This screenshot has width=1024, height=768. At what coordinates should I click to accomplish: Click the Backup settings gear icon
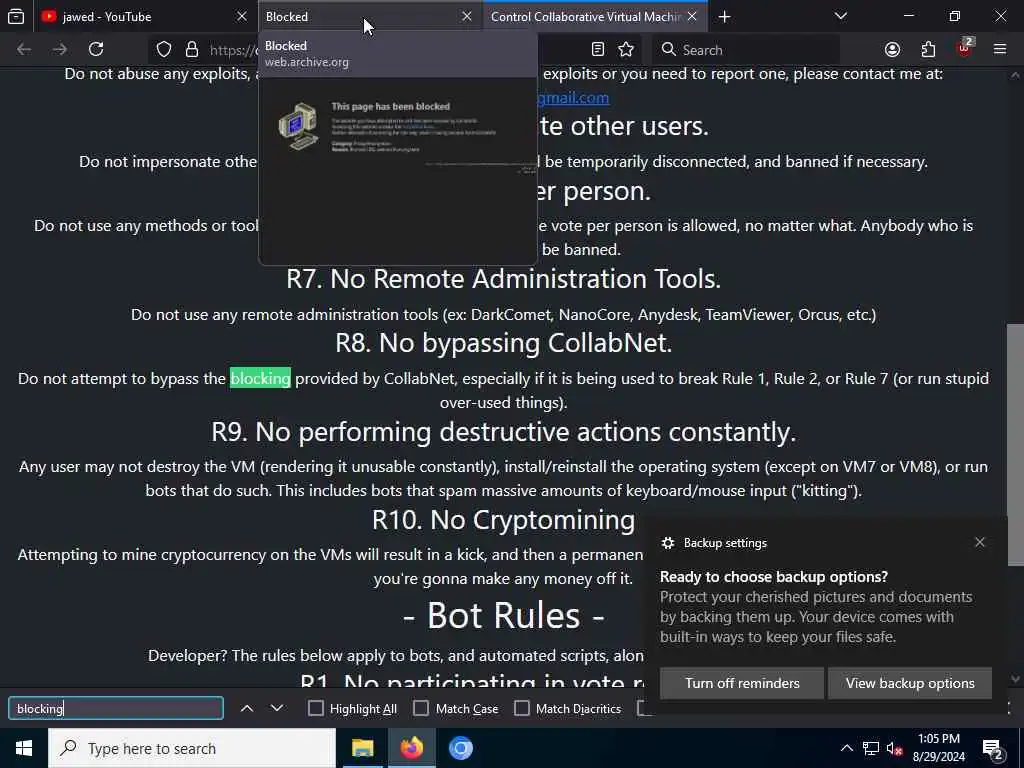point(667,543)
